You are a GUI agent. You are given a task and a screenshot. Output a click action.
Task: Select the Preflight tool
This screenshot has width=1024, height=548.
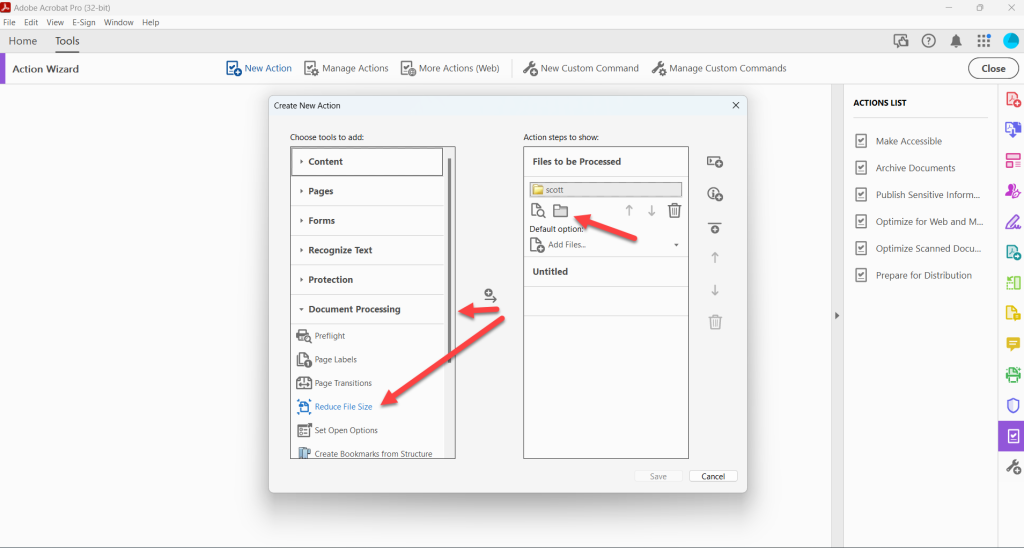click(321, 336)
